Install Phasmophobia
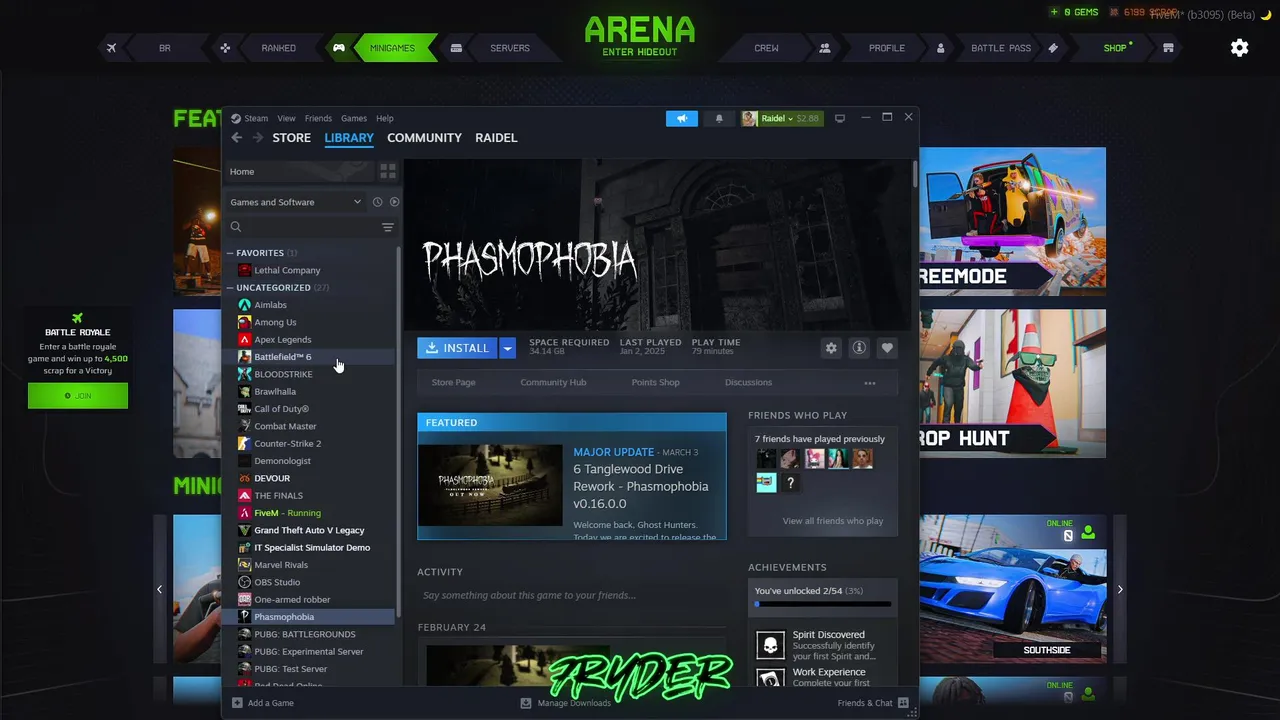 pos(457,348)
